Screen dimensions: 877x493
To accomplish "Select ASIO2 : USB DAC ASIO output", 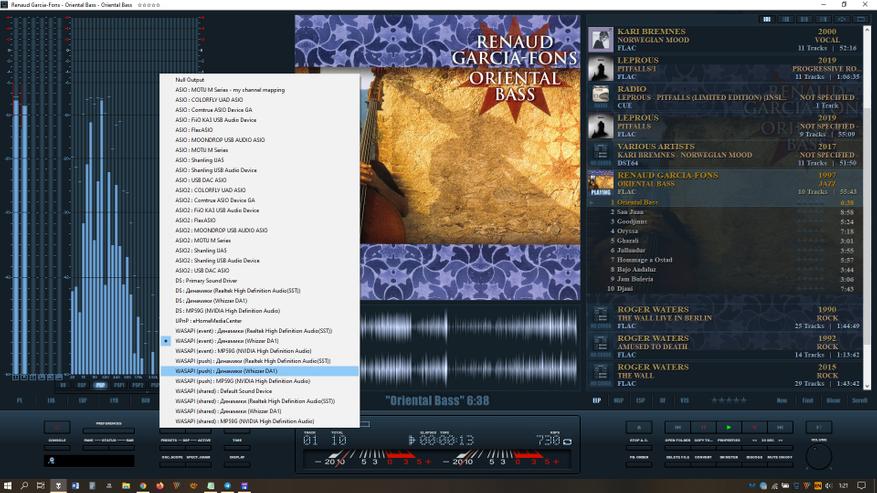I will (x=202, y=270).
